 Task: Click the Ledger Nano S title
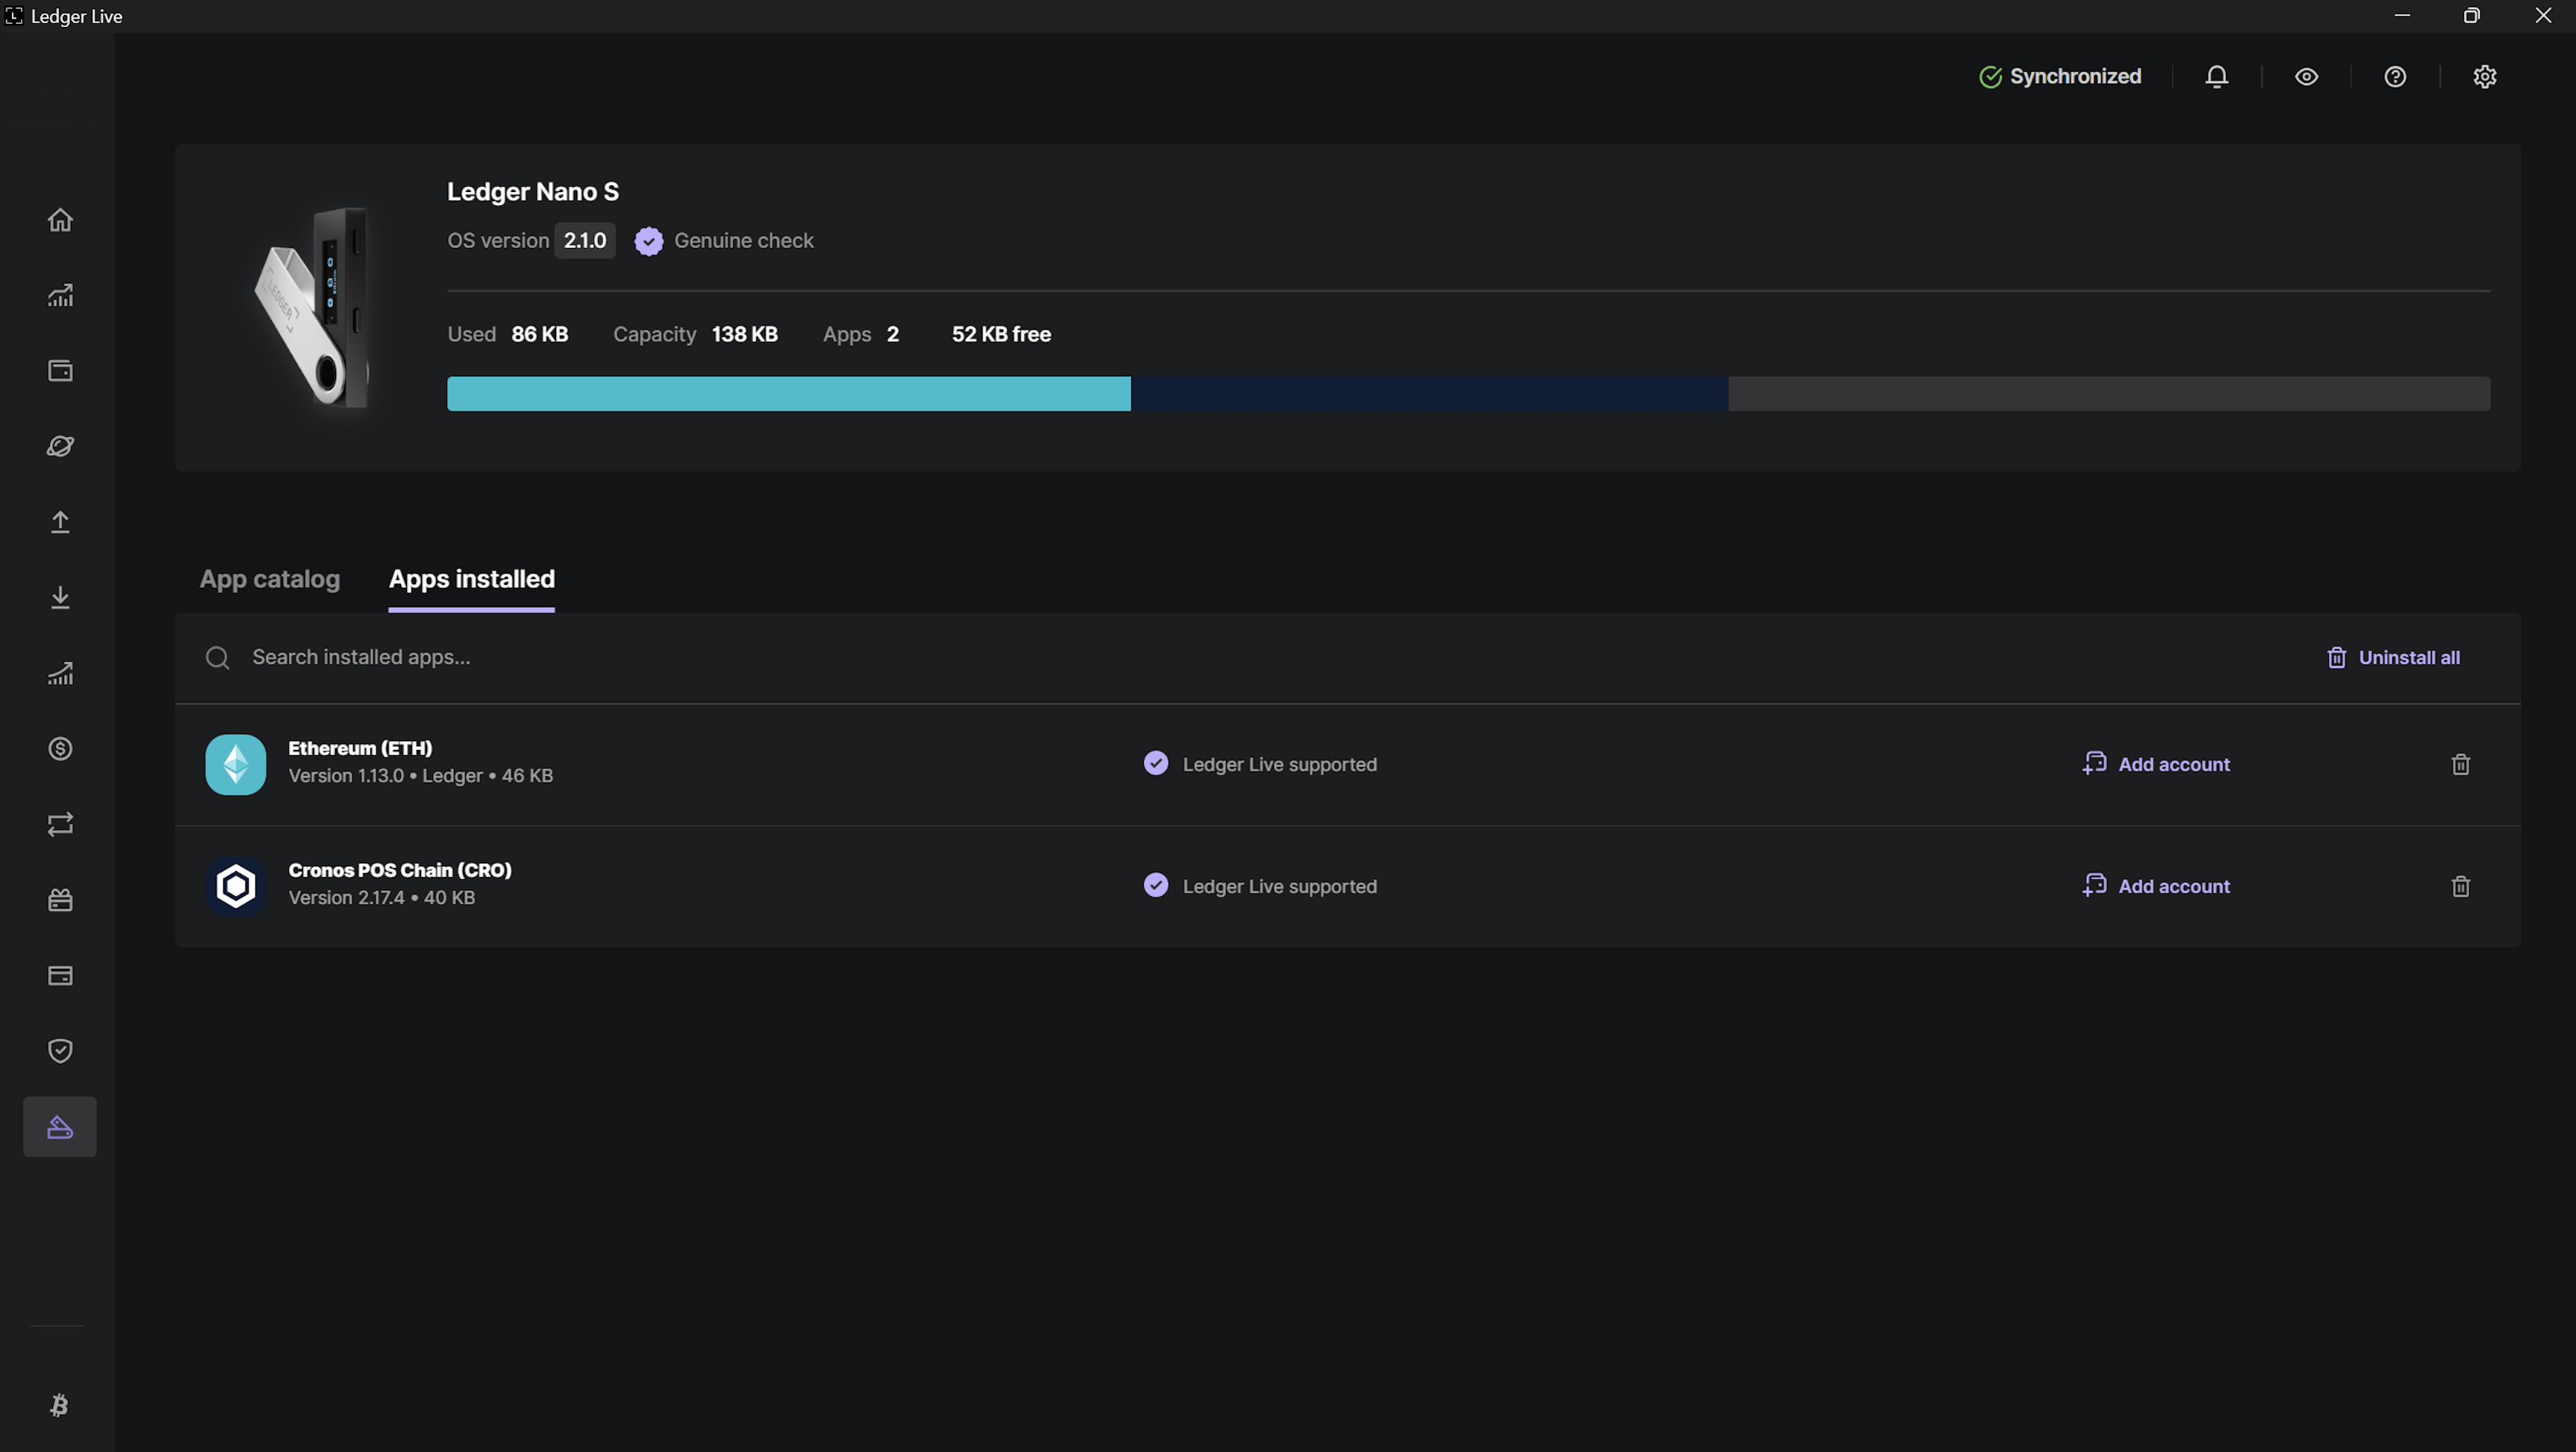click(533, 192)
